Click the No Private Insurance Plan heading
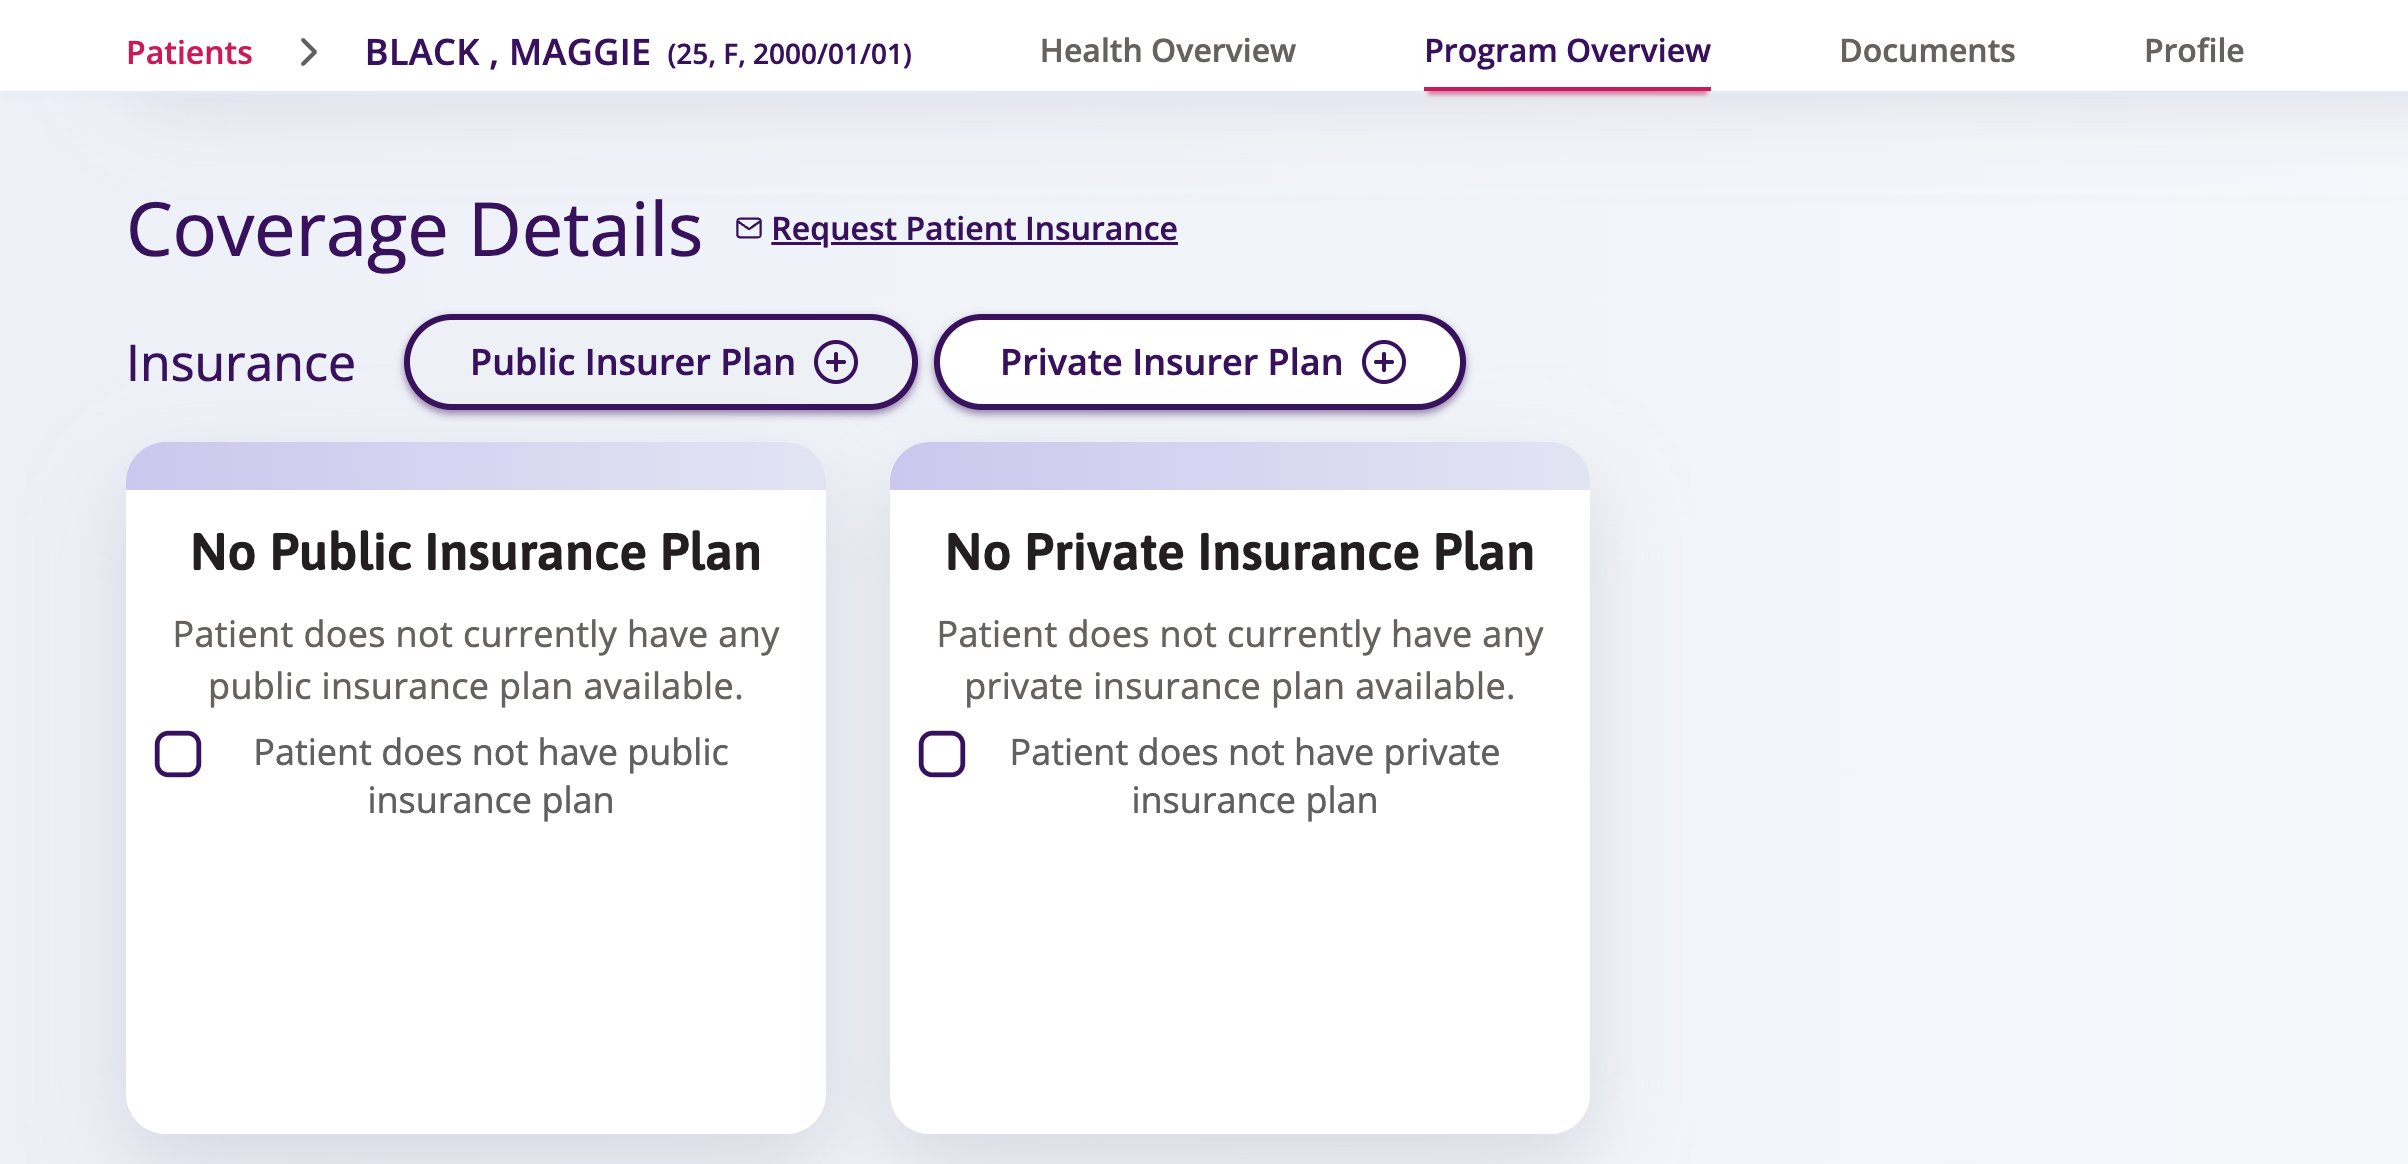Screen dimensions: 2408x1164 click(x=1240, y=552)
